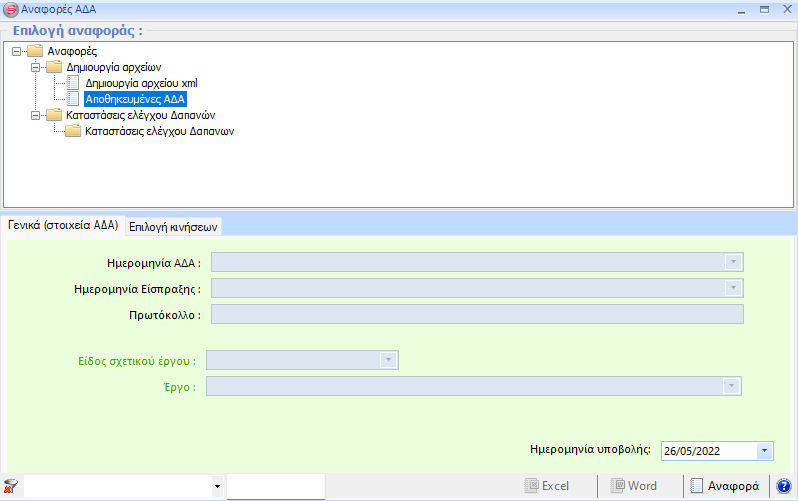Open the Ημερομηνία υποβολής date dropdown
Viewport: 798px width, 501px height.
tap(765, 451)
